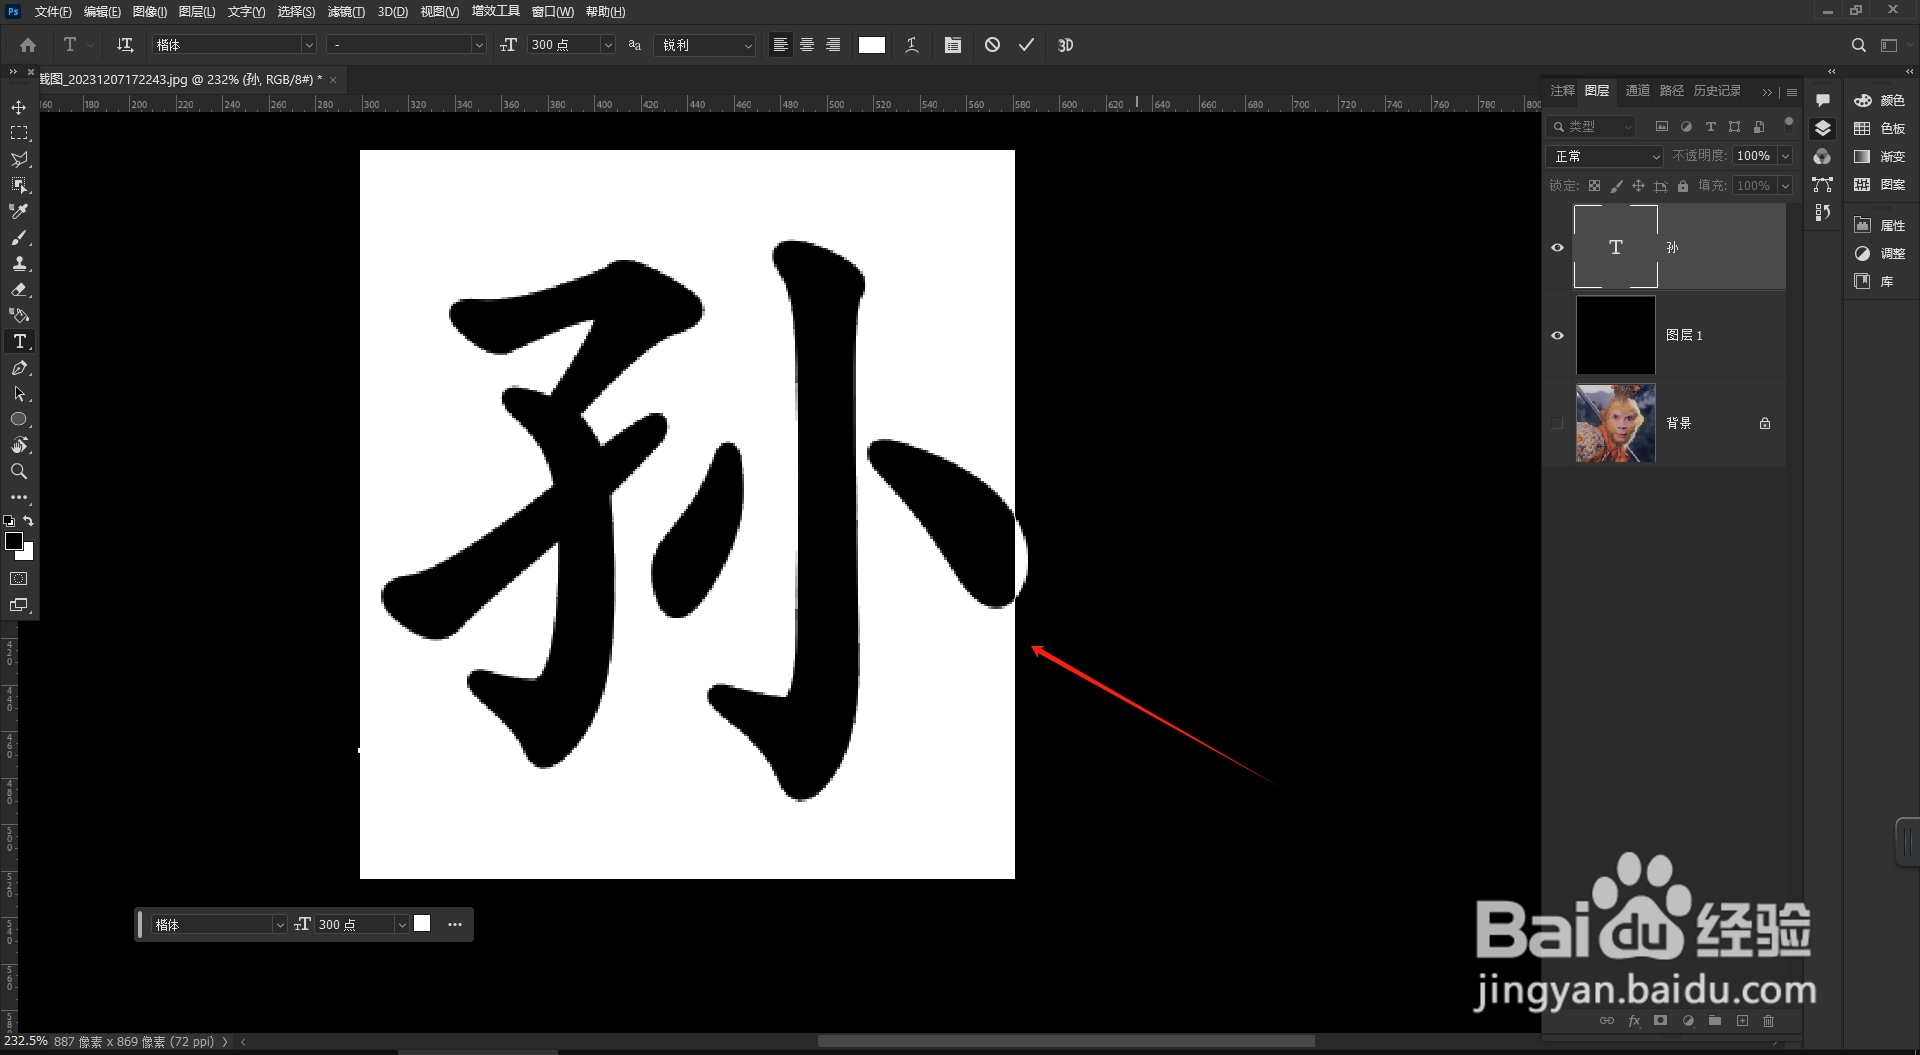The image size is (1920, 1055).
Task: Switch to the 通道 panel tab
Action: coord(1637,90)
